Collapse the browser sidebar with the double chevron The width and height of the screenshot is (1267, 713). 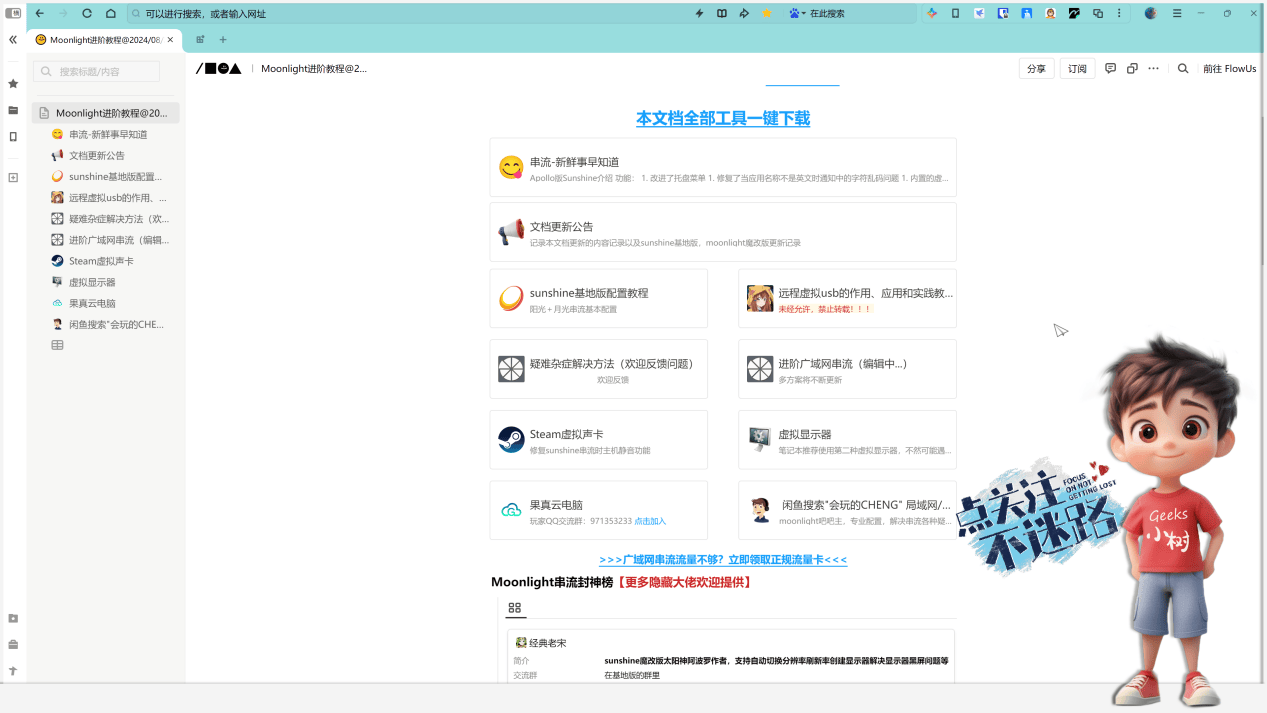13,40
